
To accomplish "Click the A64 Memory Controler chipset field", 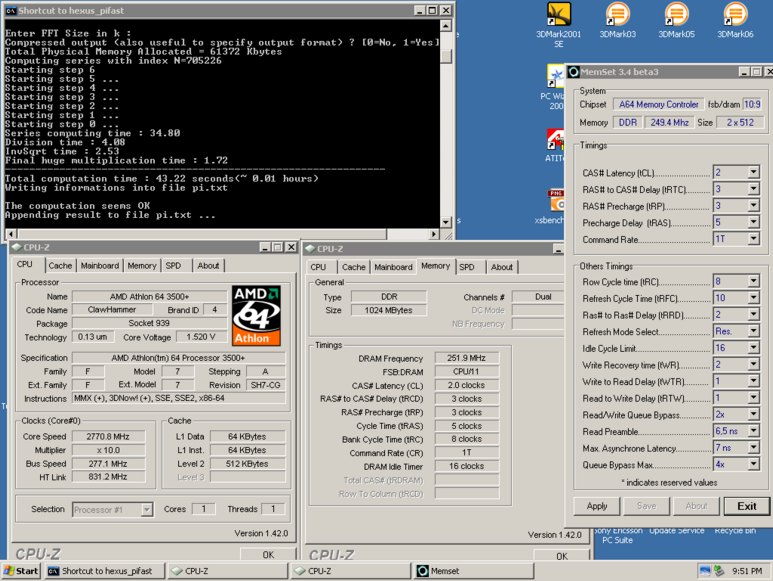I will tap(659, 104).
